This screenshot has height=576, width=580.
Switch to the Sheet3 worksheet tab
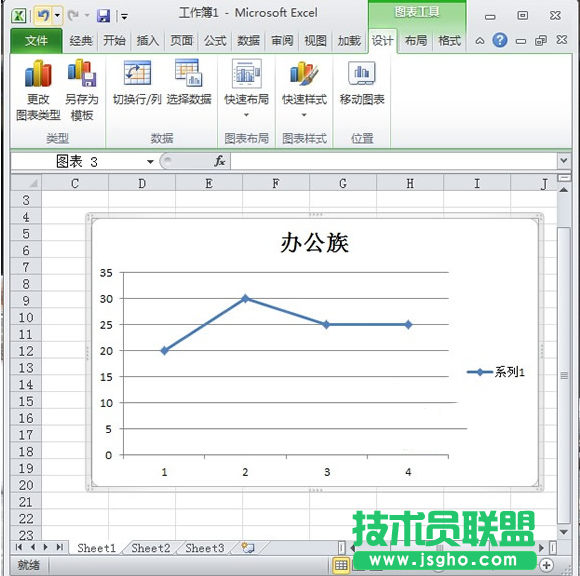[x=205, y=548]
